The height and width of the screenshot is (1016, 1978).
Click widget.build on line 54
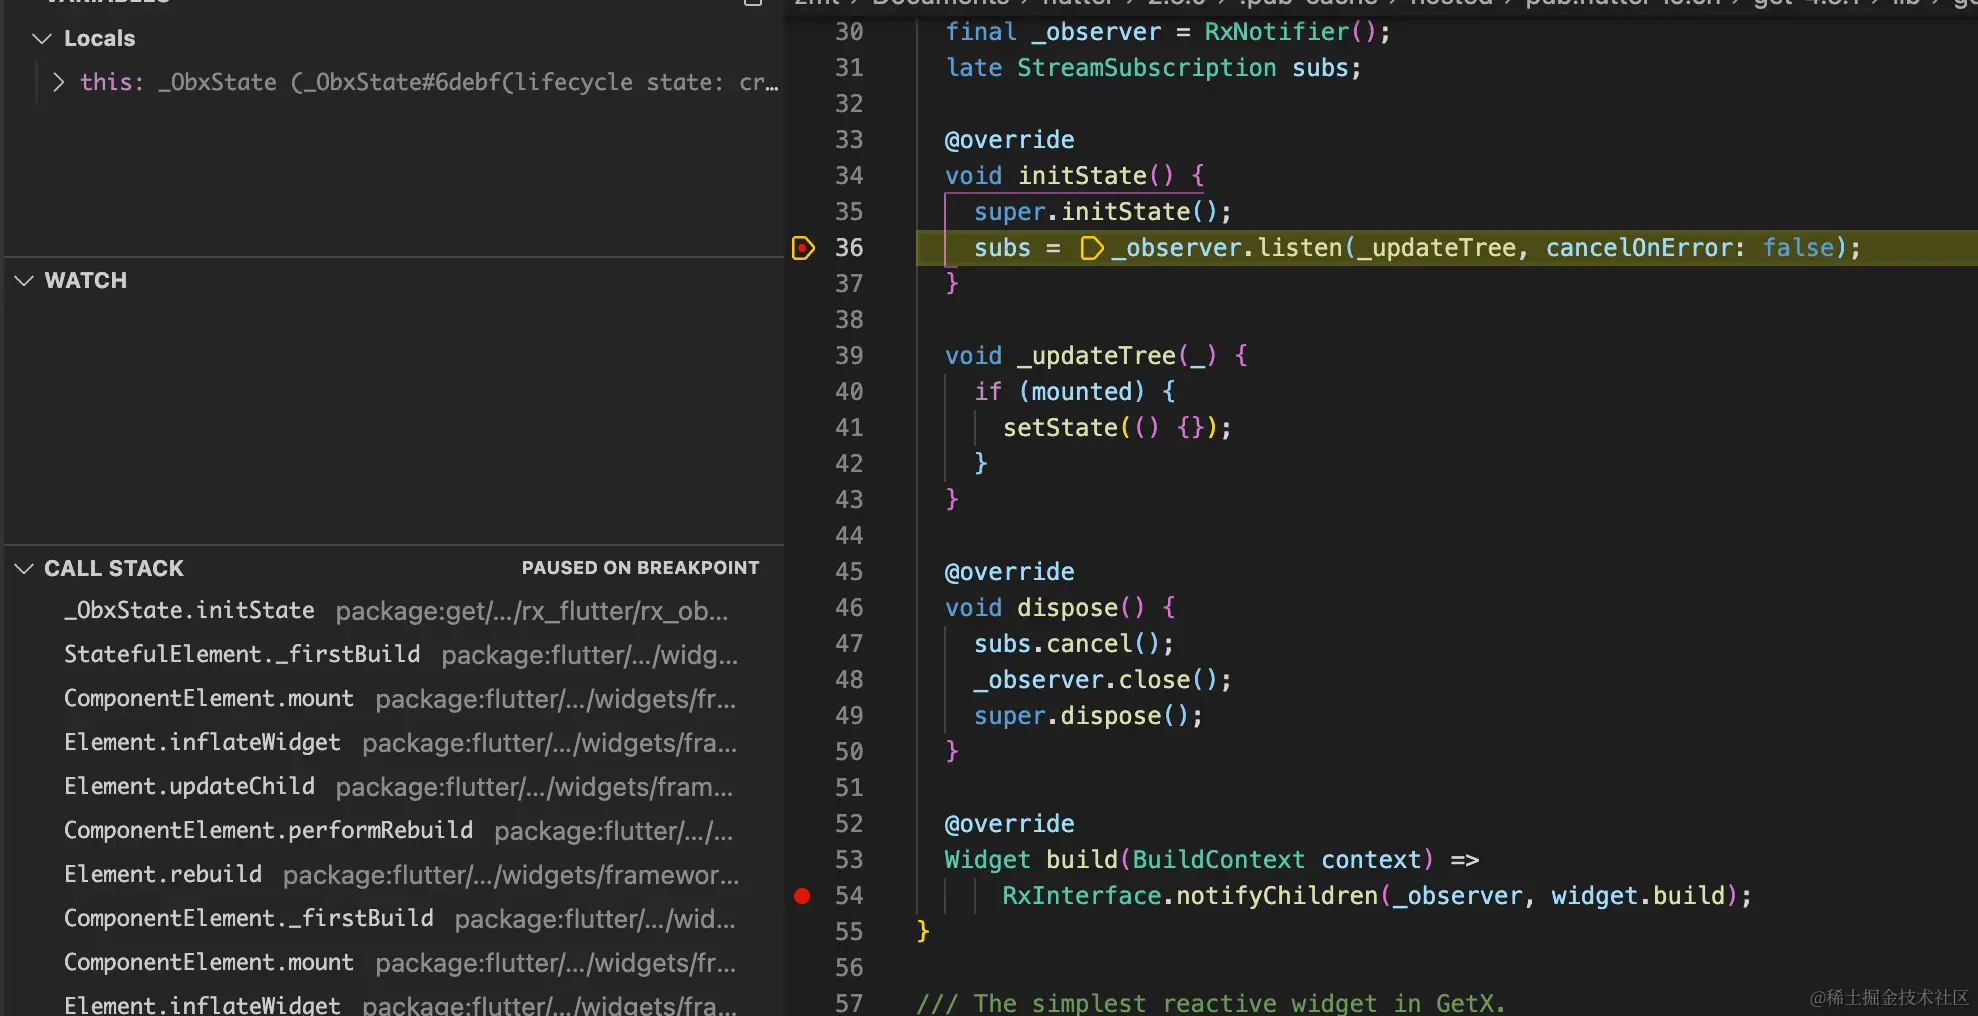tap(1639, 896)
